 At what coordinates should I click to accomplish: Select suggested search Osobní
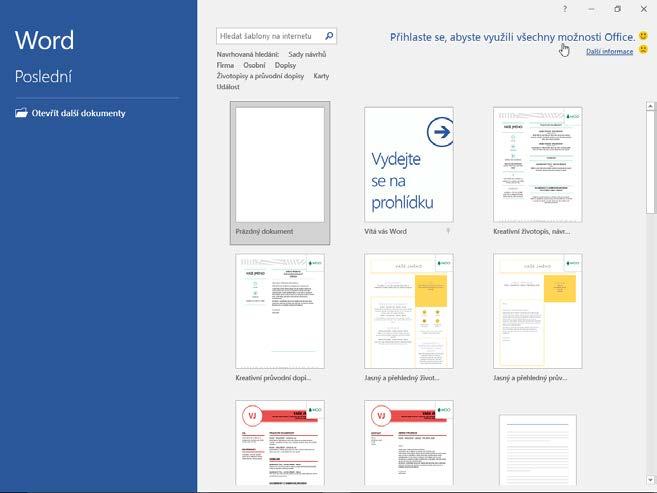(254, 65)
